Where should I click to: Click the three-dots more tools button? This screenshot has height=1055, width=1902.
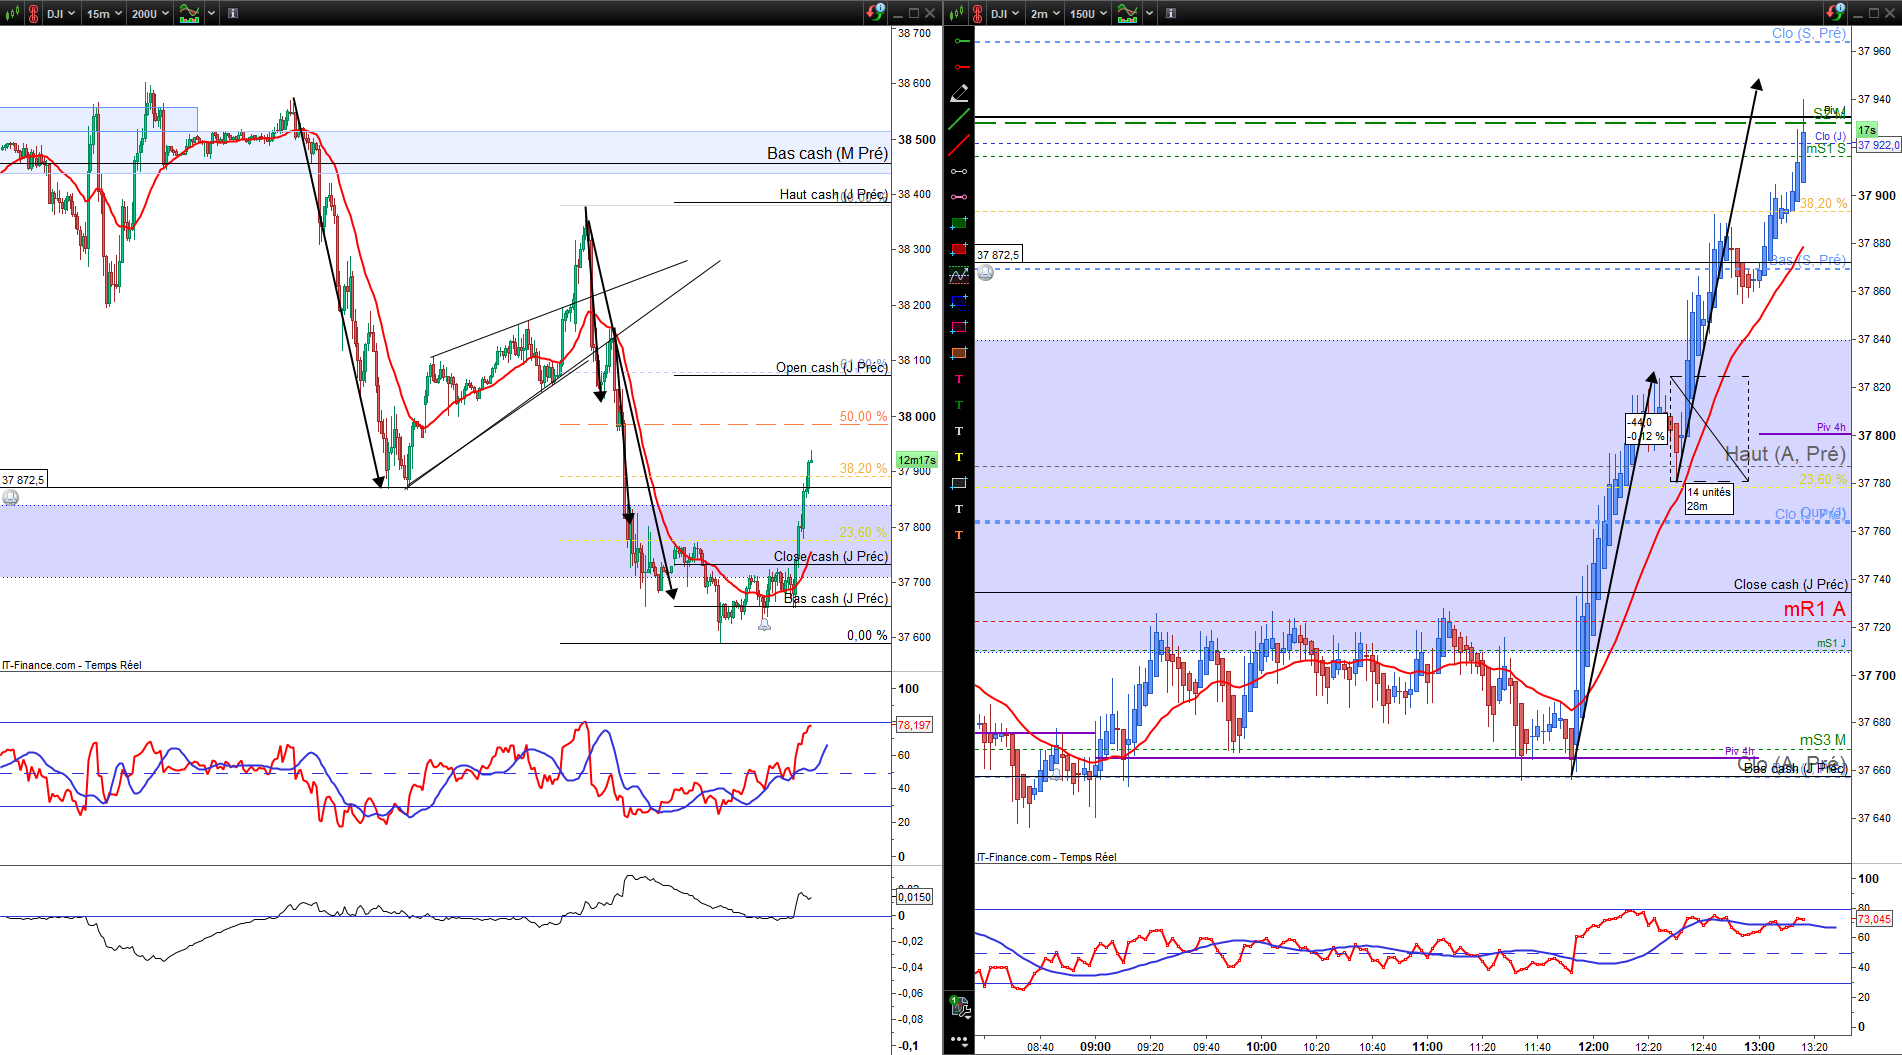959,1041
